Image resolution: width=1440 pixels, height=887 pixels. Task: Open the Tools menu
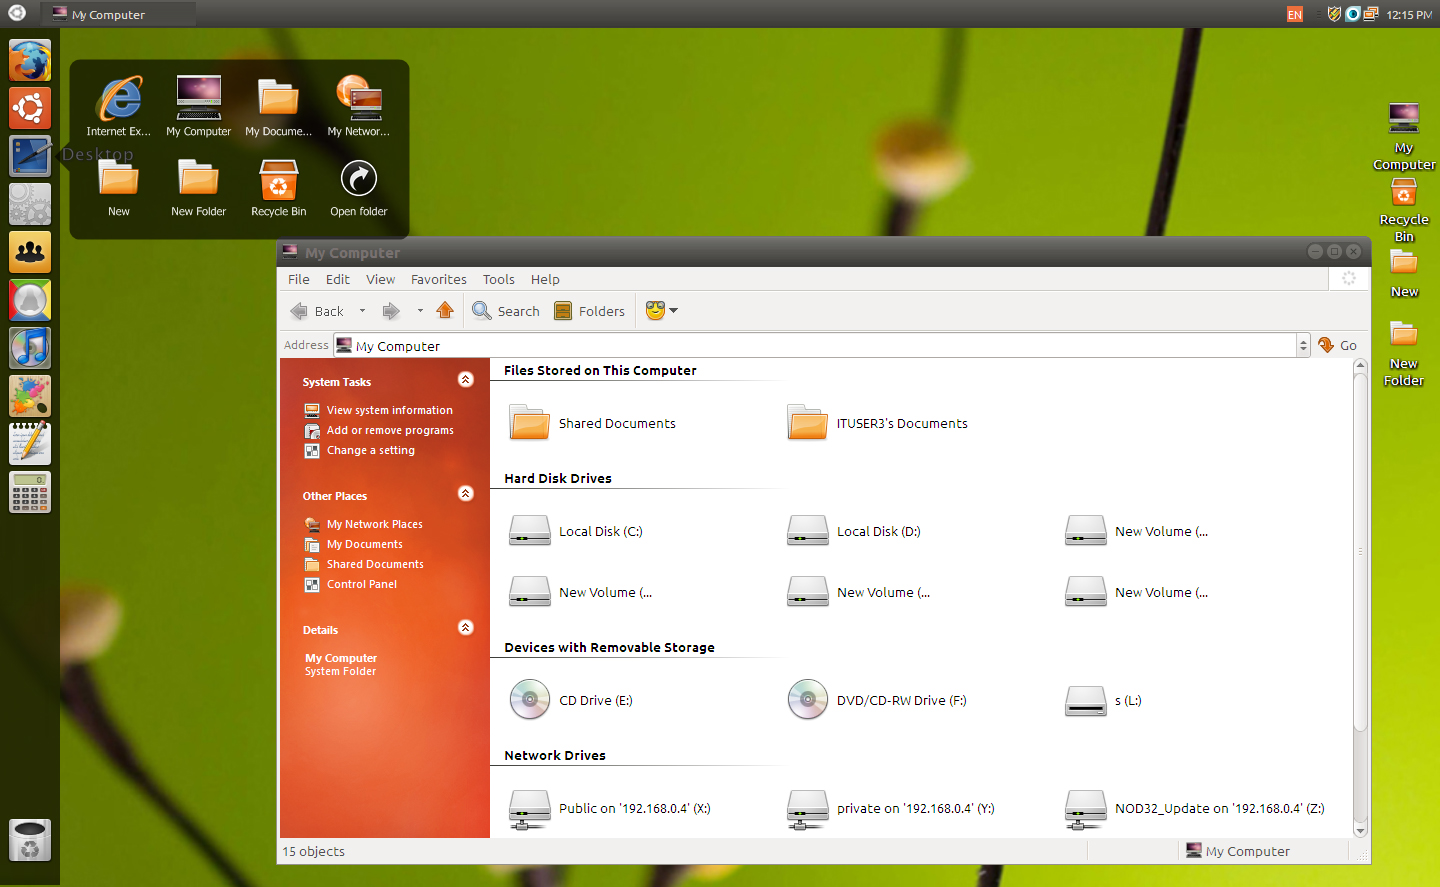[x=498, y=279]
